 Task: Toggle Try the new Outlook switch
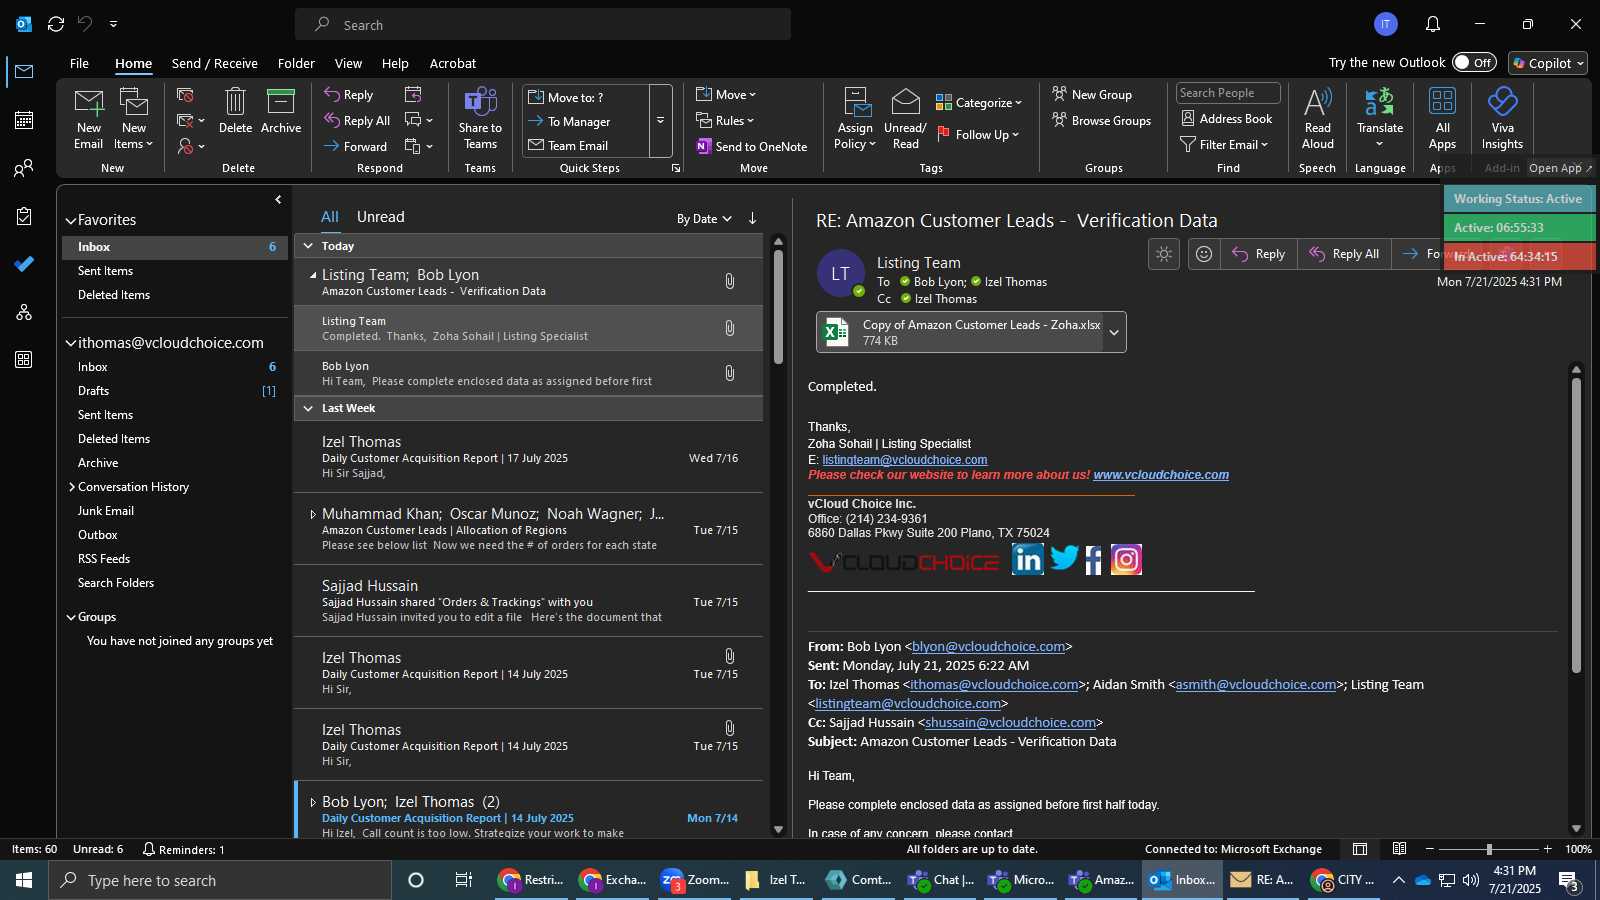click(x=1474, y=62)
